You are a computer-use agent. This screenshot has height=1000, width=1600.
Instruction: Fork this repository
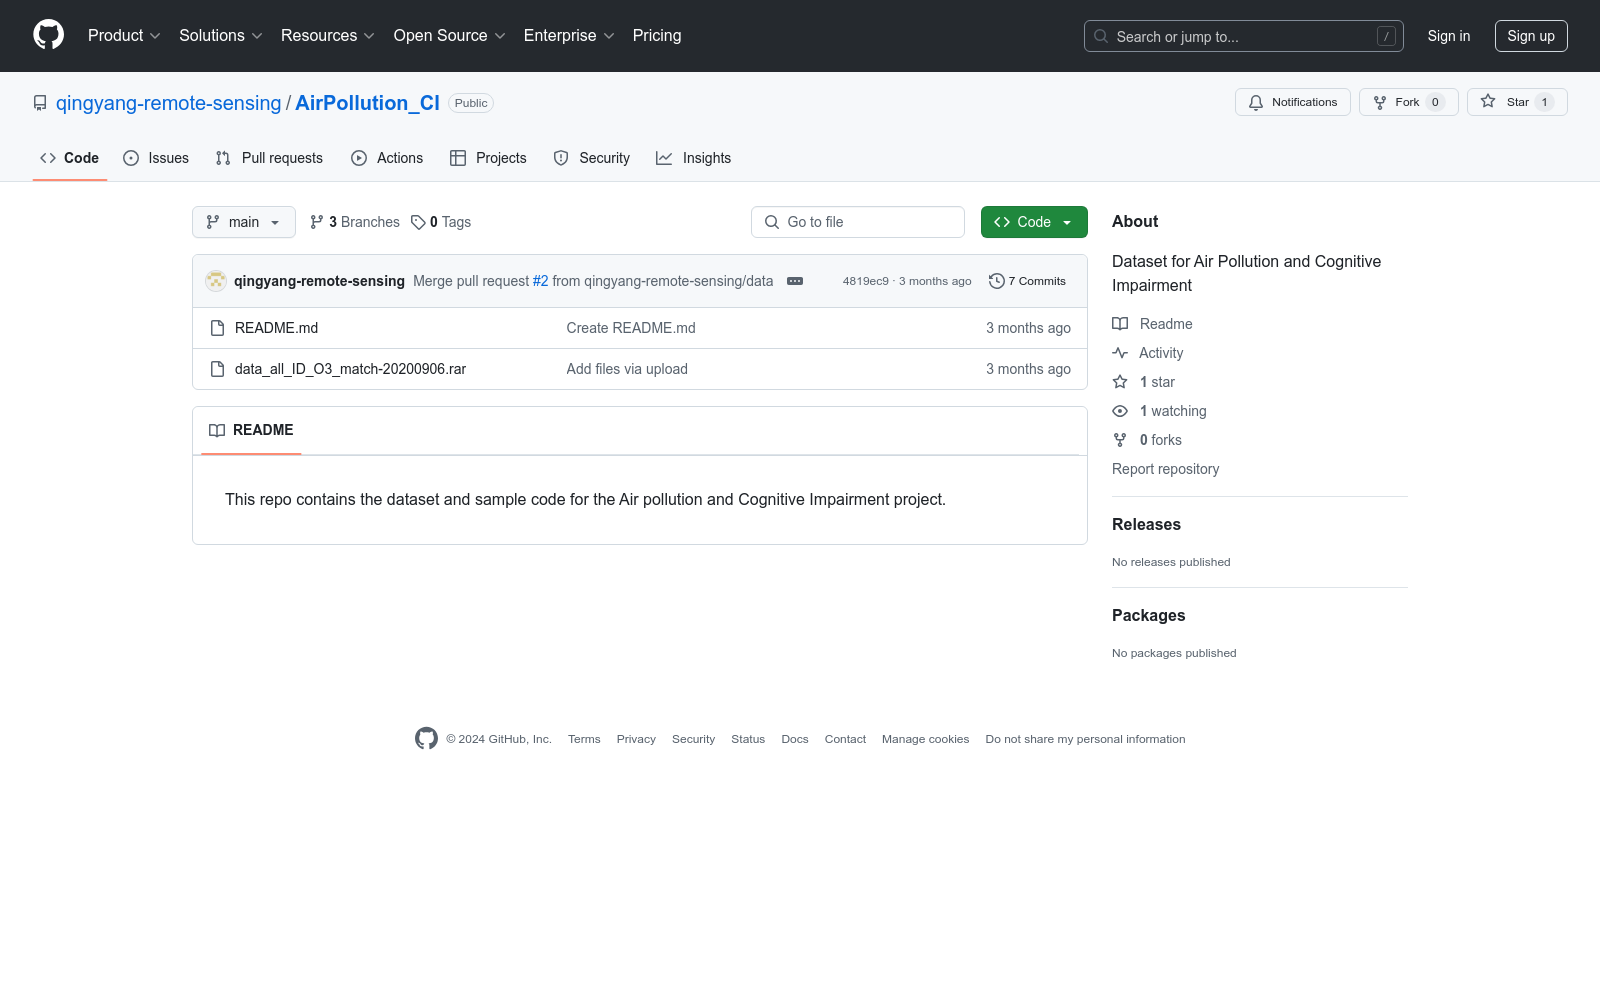click(1409, 102)
